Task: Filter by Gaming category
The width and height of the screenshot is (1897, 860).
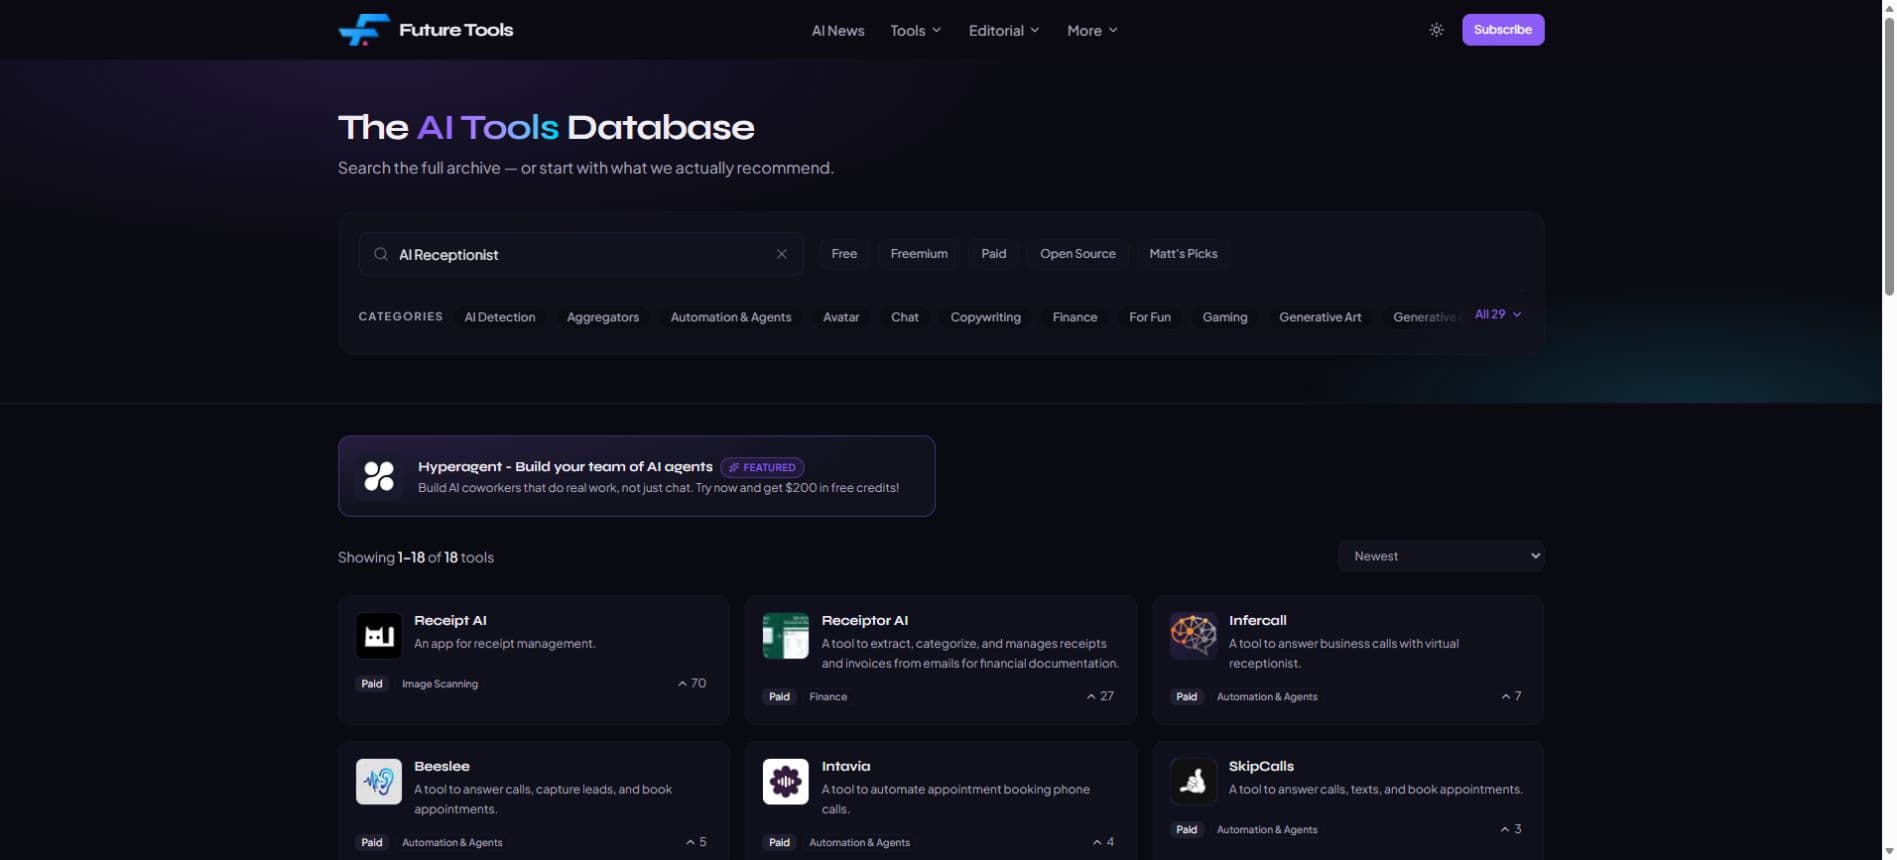Action: point(1225,317)
